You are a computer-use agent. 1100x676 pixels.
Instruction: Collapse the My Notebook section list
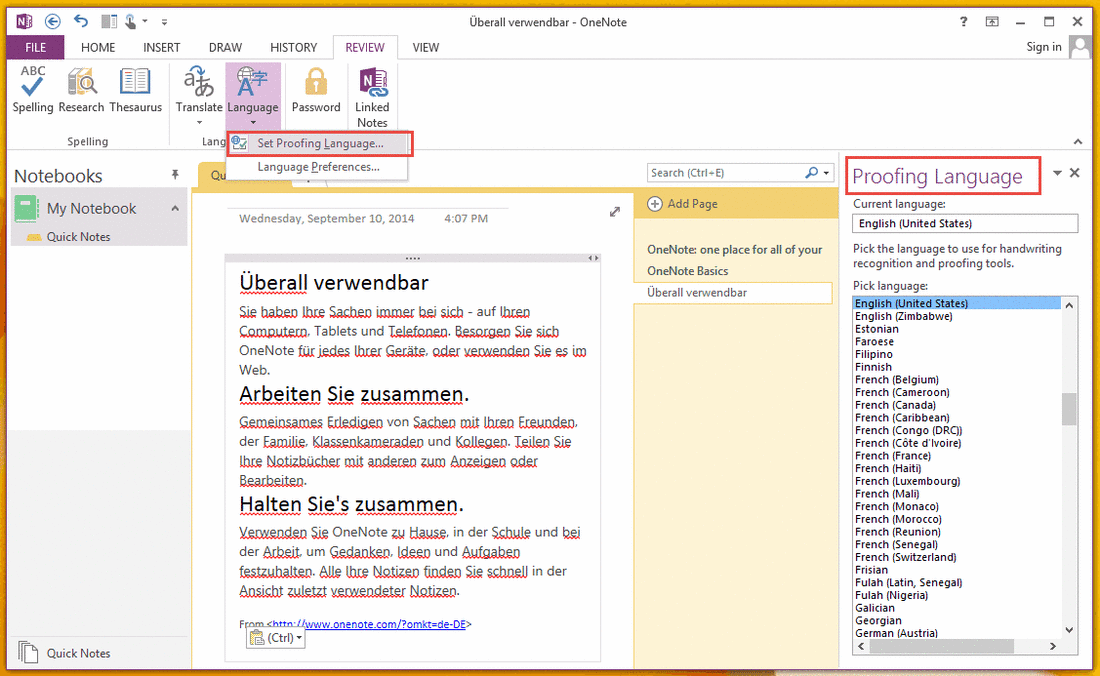(175, 208)
